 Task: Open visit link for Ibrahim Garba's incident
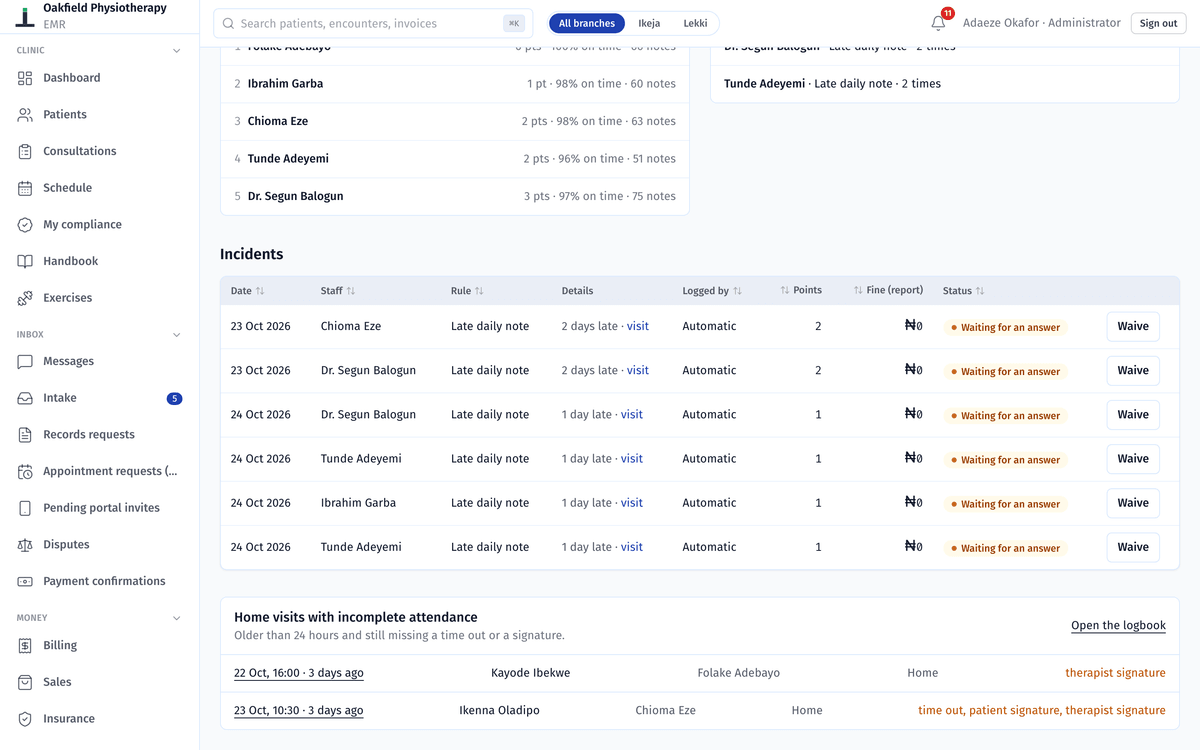pyautogui.click(x=632, y=503)
